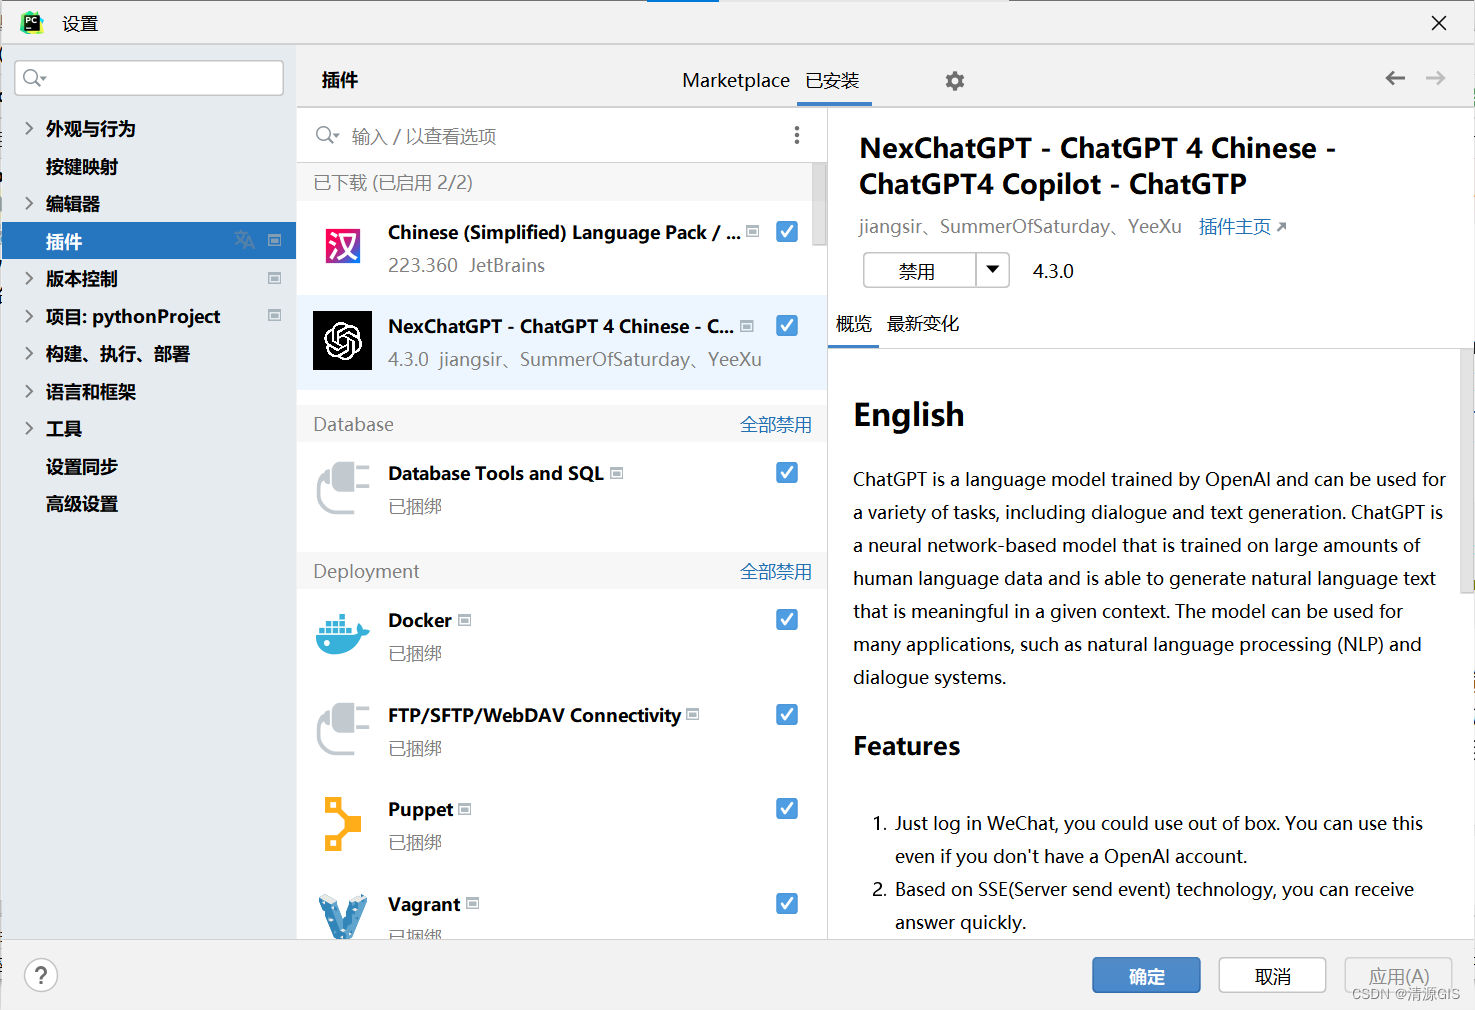
Task: Open the plugins gear settings menu
Action: pyautogui.click(x=954, y=80)
